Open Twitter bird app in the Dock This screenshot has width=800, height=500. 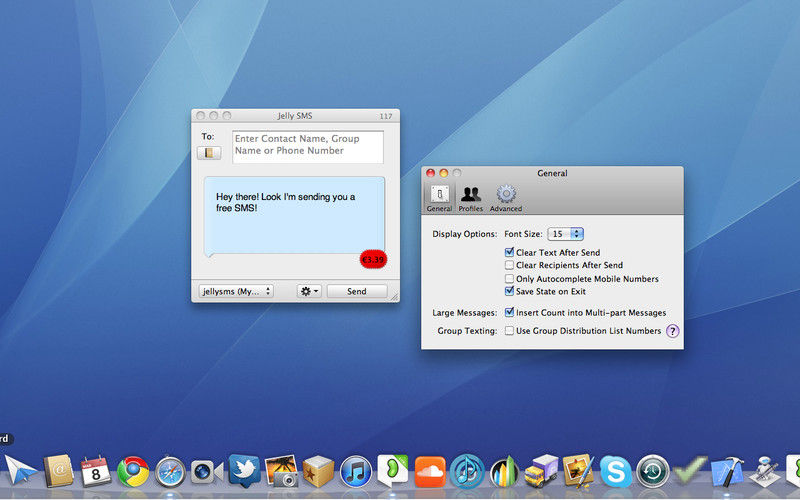click(244, 470)
